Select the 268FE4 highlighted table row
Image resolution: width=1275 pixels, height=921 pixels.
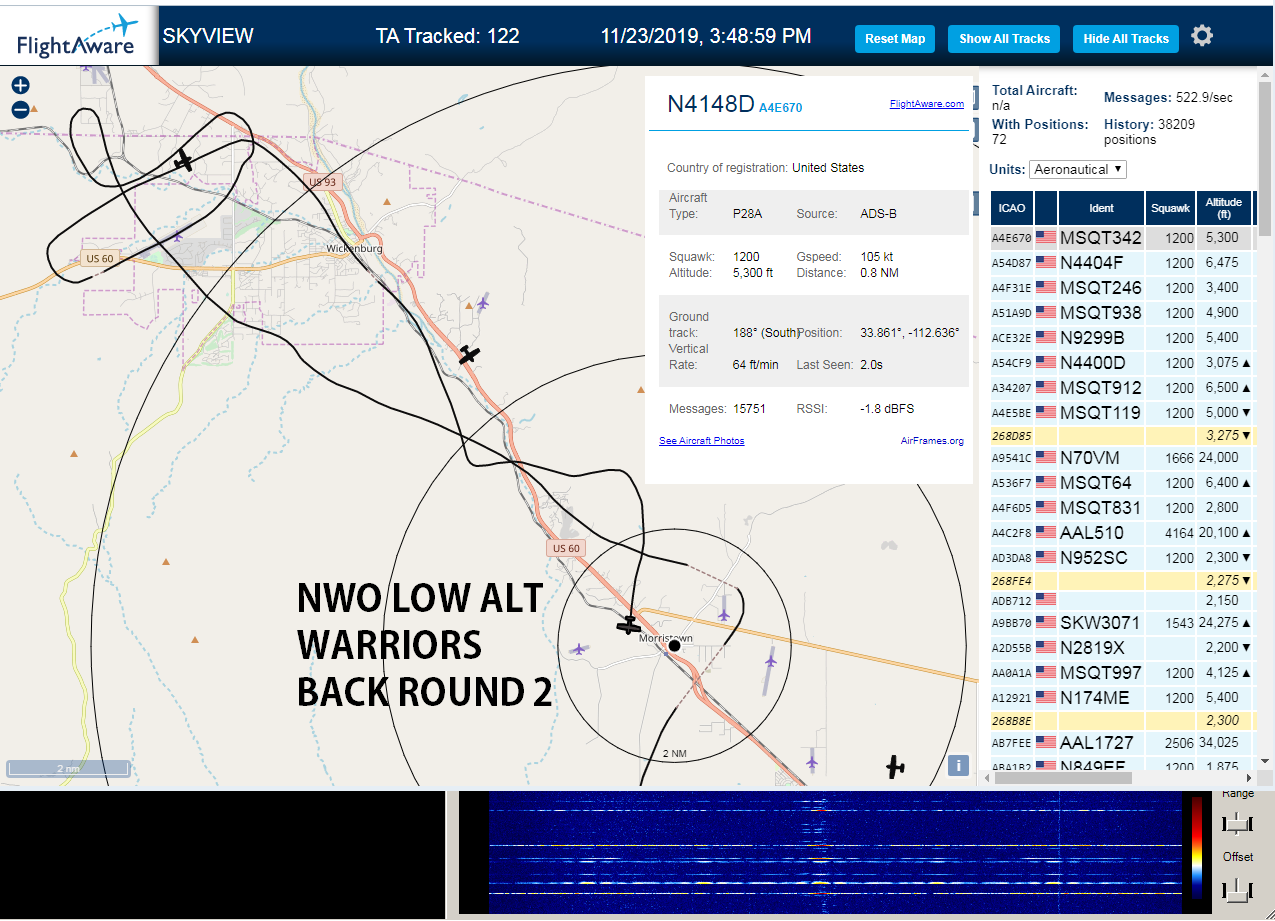point(1121,580)
